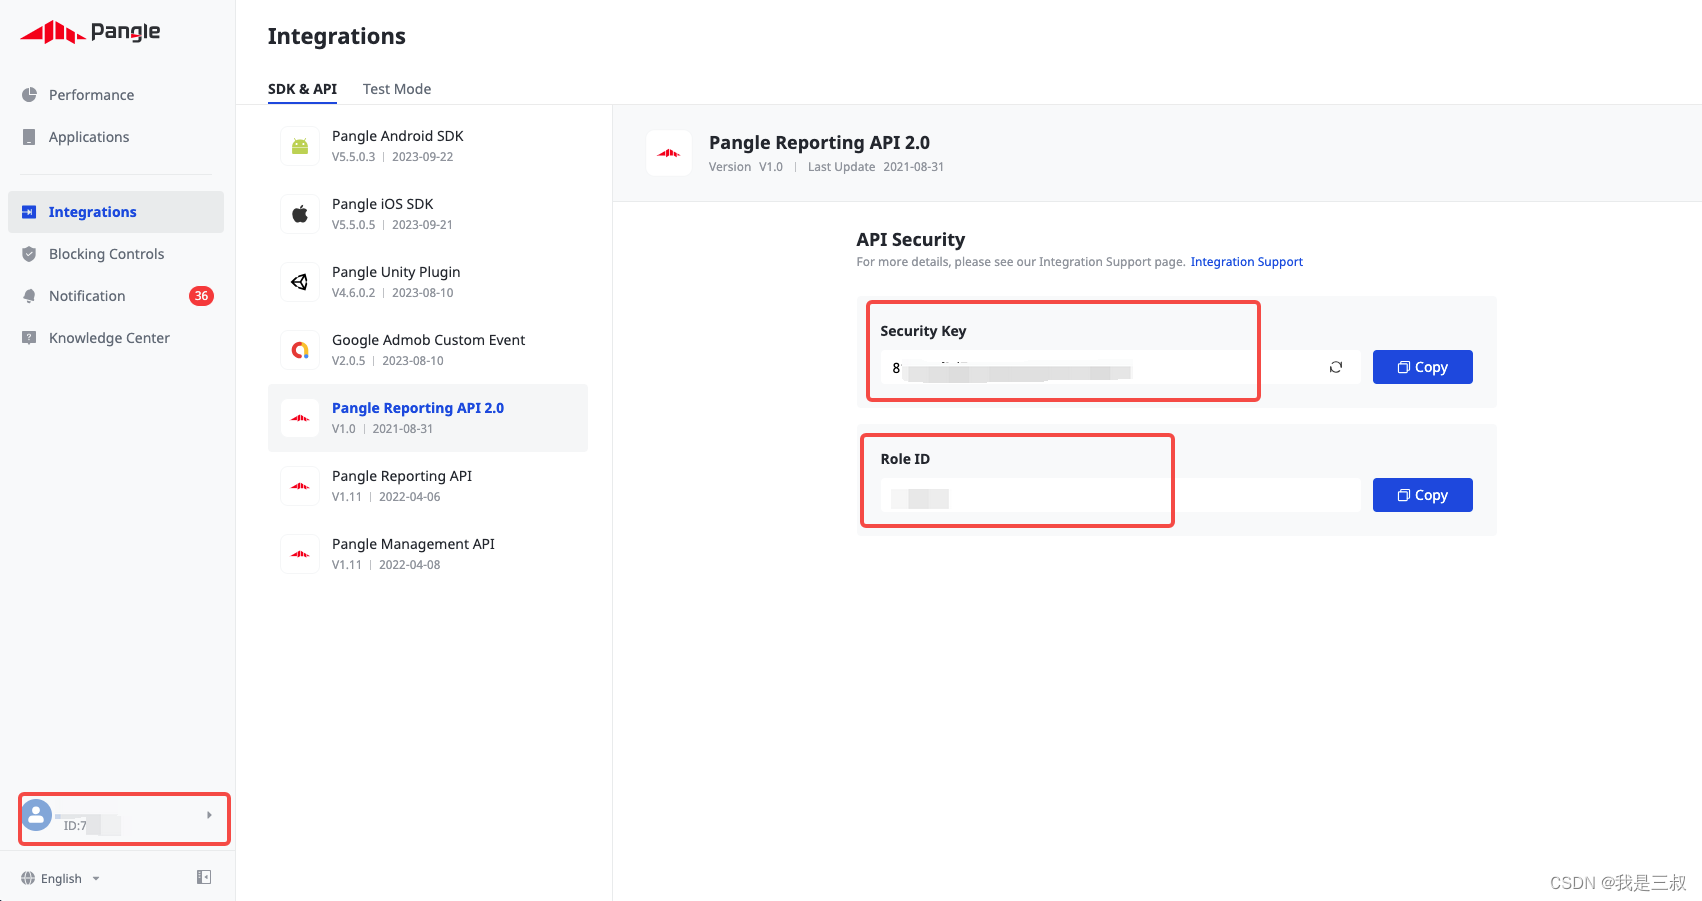Open the Integration Support link

1246,262
